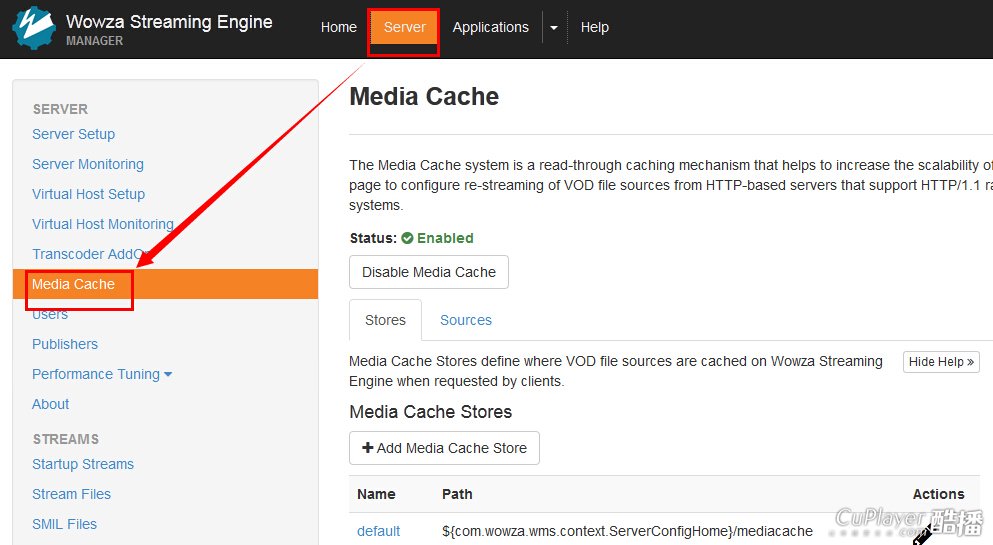Go to Home in top navigation

[x=338, y=28]
